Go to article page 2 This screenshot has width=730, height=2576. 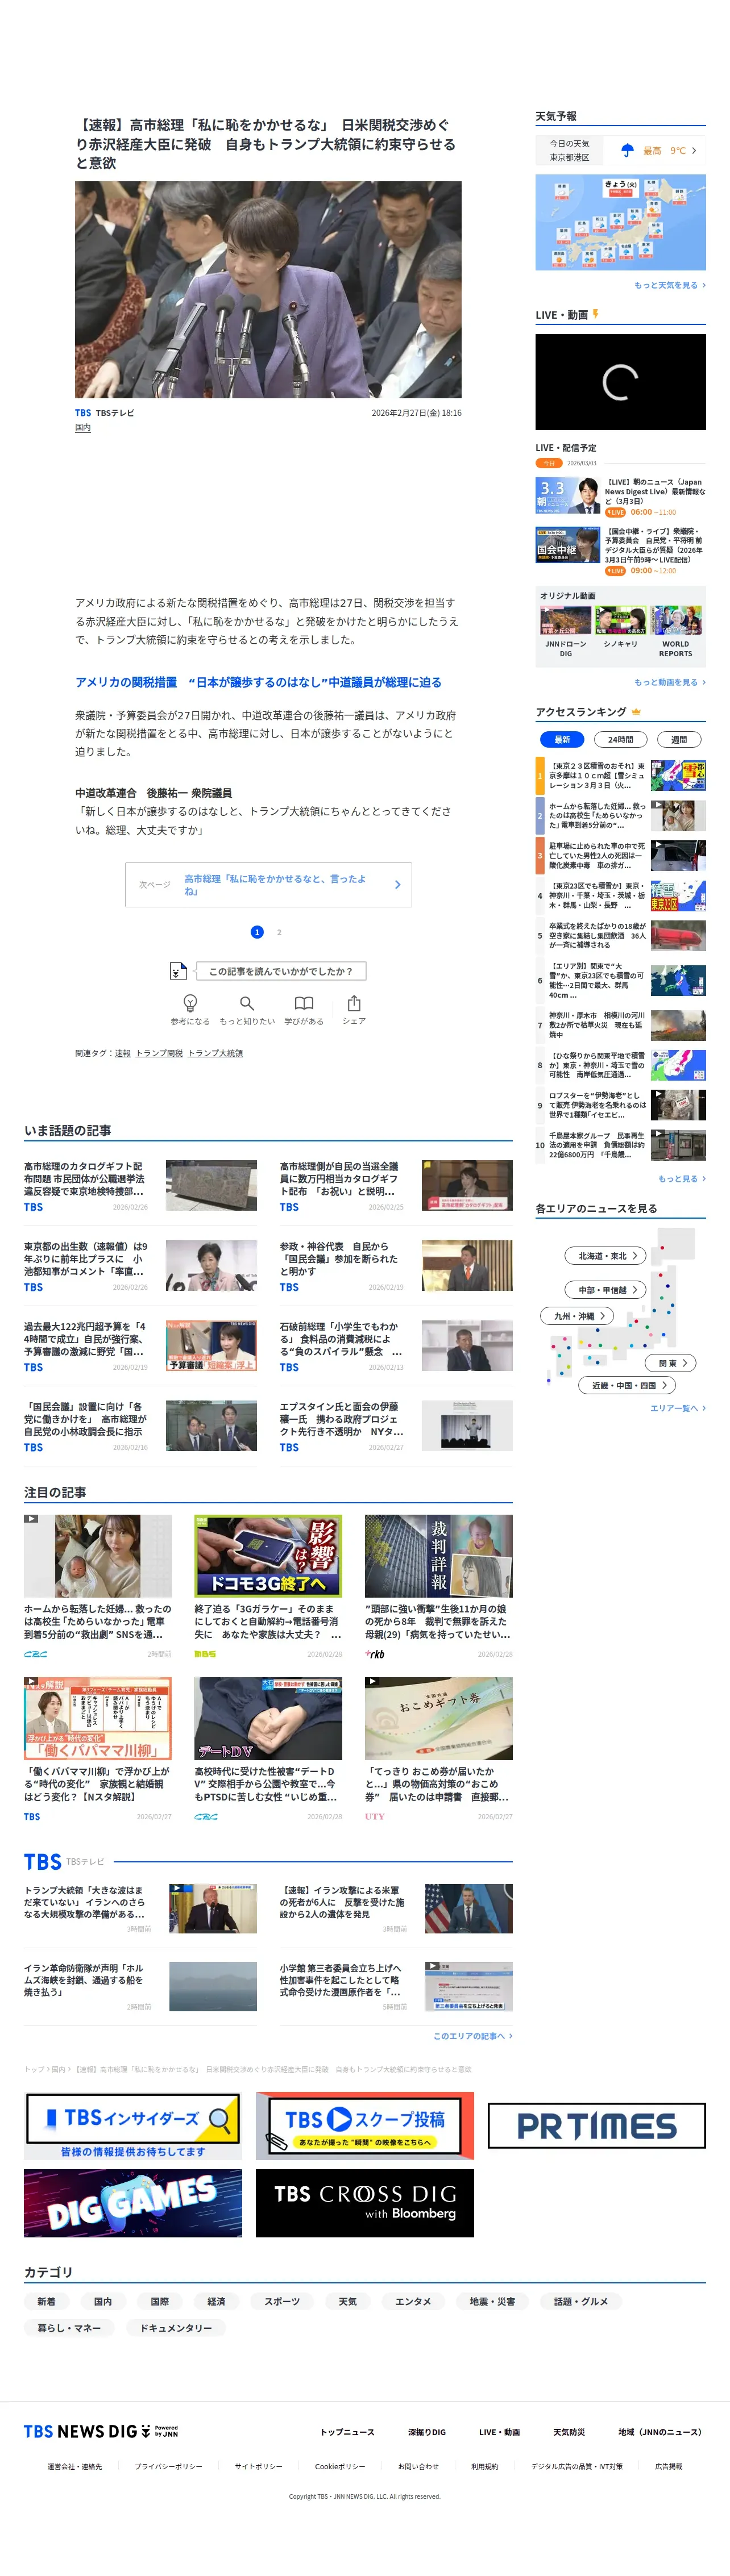point(279,932)
